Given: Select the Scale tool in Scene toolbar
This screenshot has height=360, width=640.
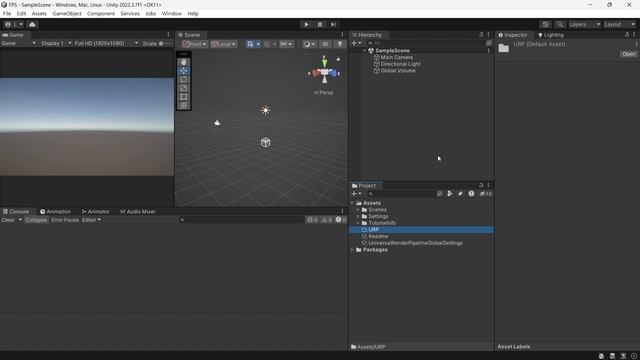Looking at the screenshot, I should [184, 88].
